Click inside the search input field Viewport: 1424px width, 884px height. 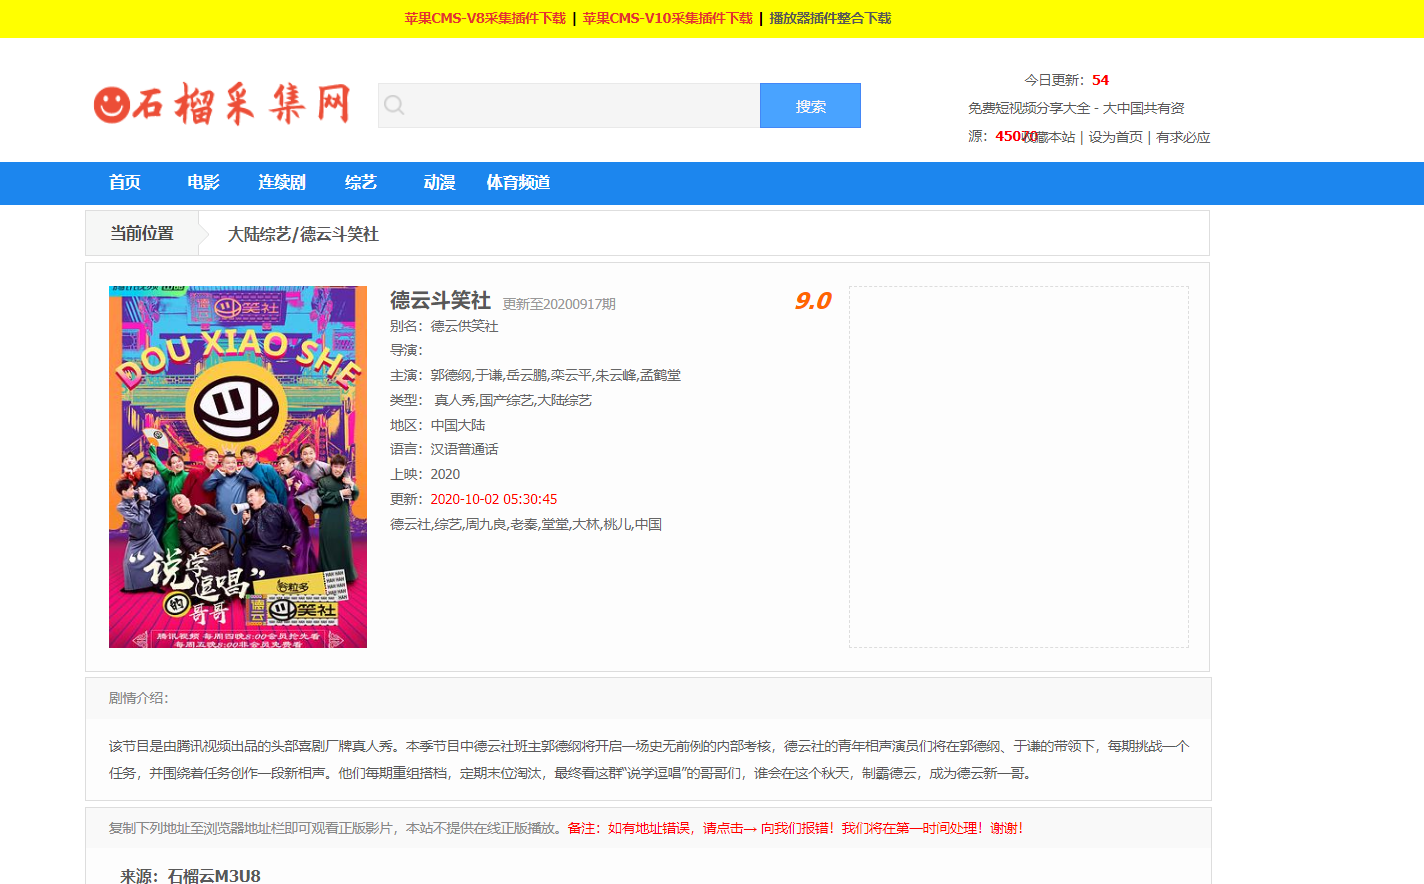click(570, 104)
